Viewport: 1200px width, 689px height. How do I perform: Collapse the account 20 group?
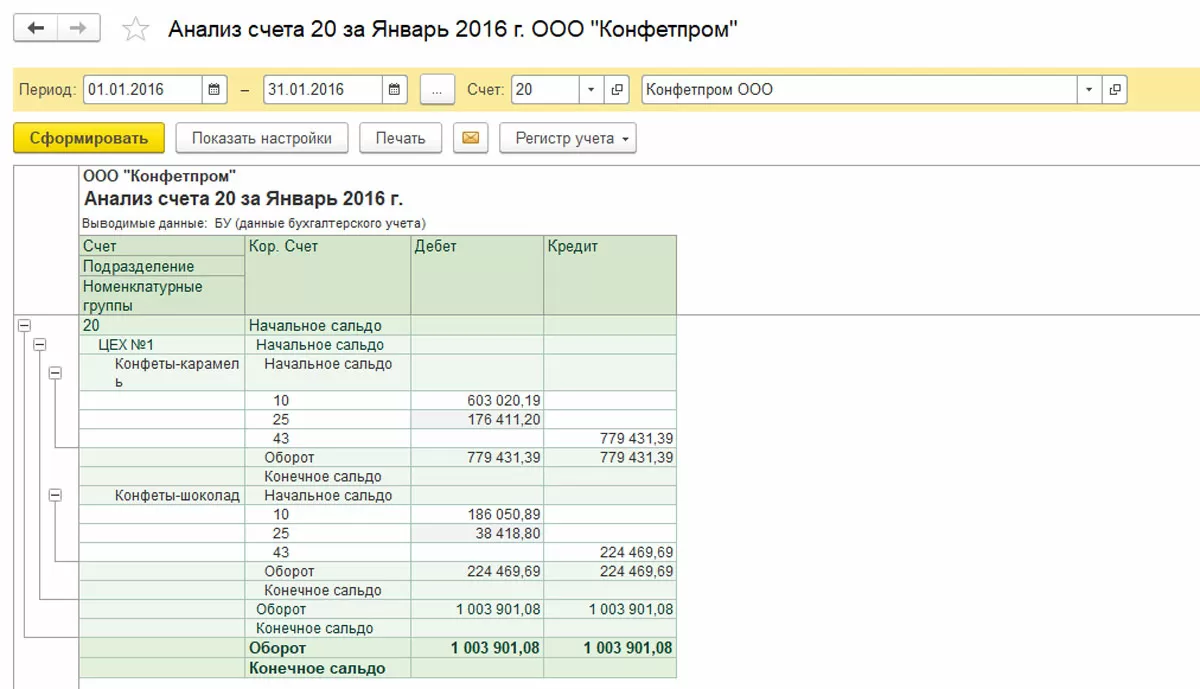24,325
